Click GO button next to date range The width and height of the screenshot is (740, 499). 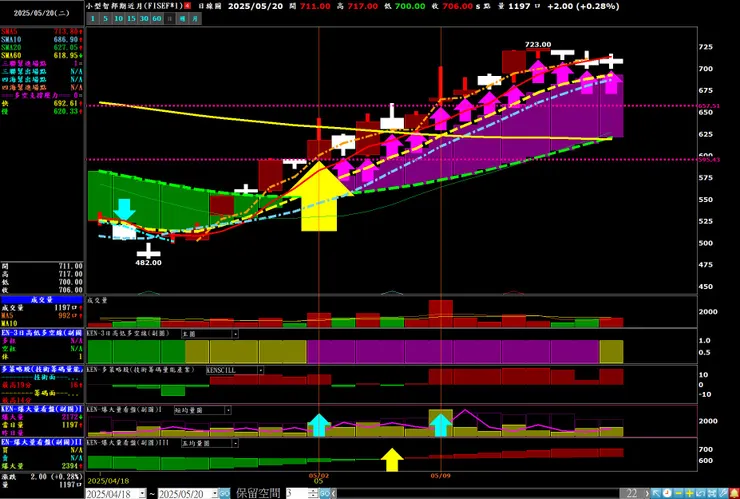click(x=224, y=493)
